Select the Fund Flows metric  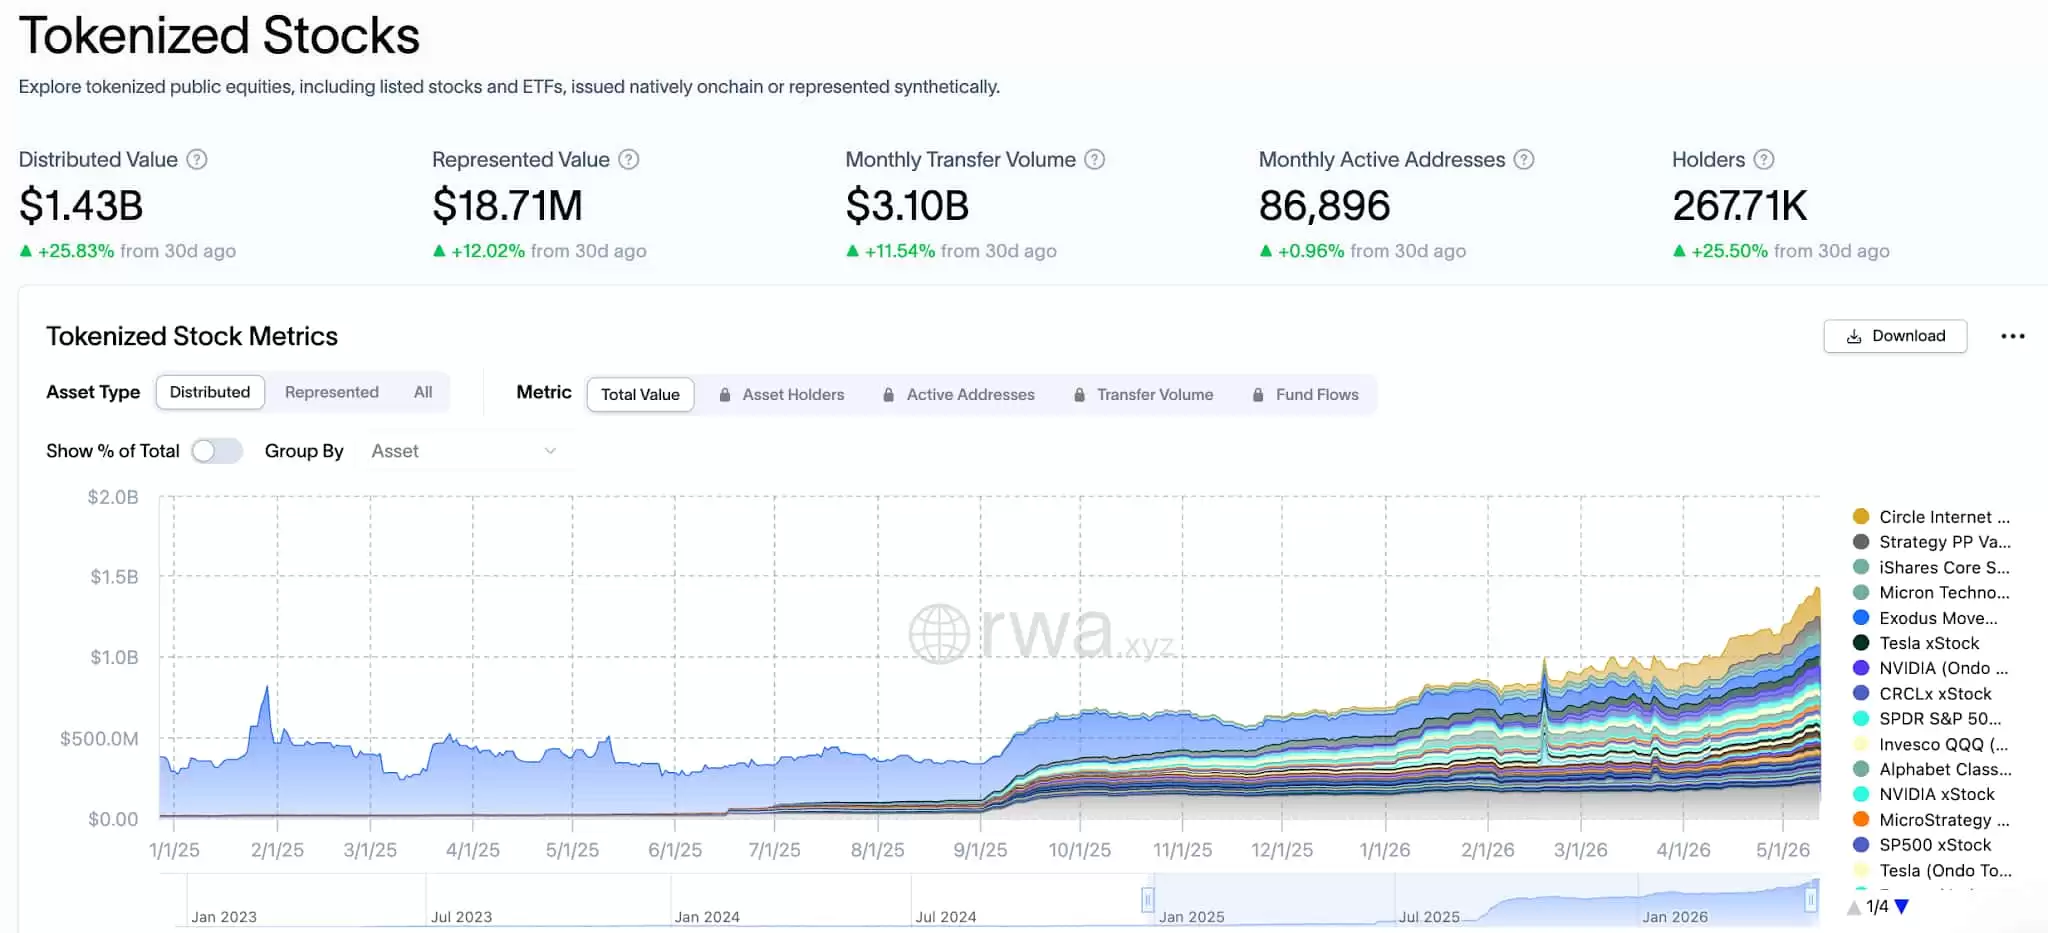(1305, 395)
